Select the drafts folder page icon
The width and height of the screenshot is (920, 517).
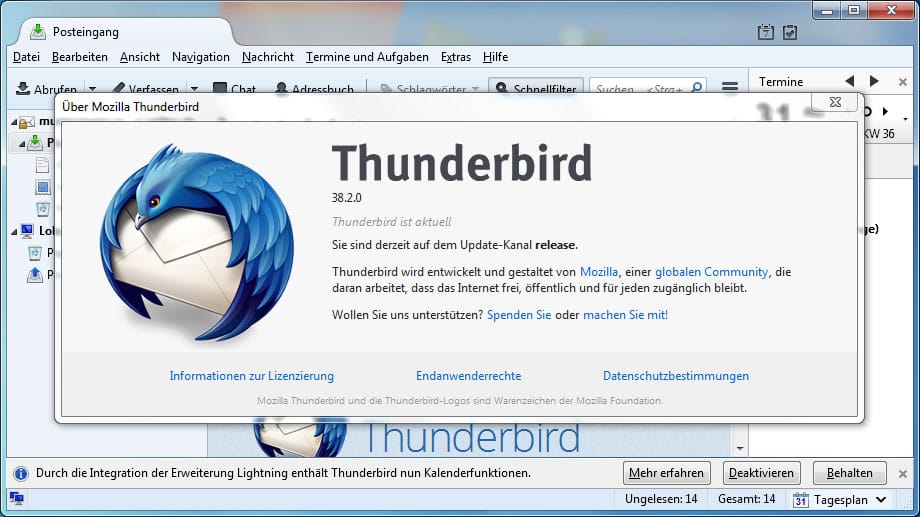coord(42,165)
